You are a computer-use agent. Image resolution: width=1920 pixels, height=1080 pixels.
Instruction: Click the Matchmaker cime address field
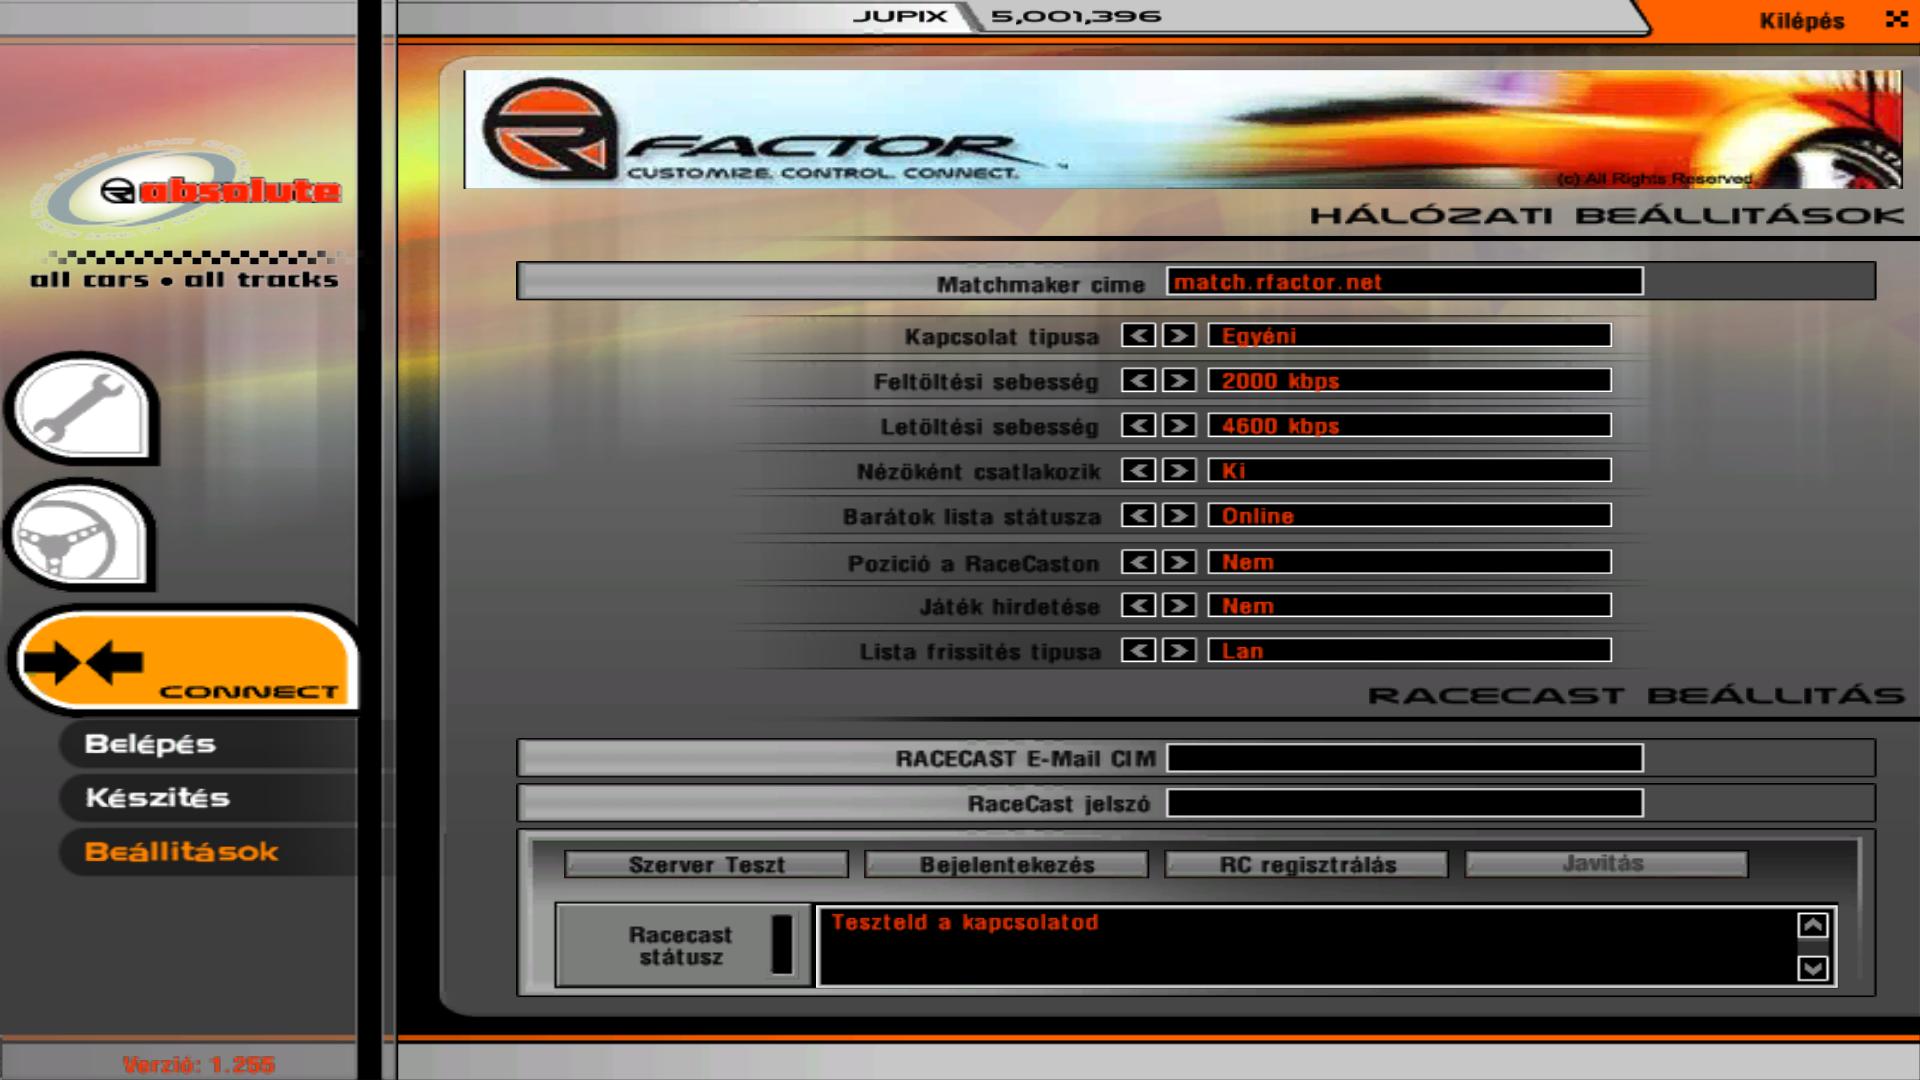click(x=1405, y=282)
